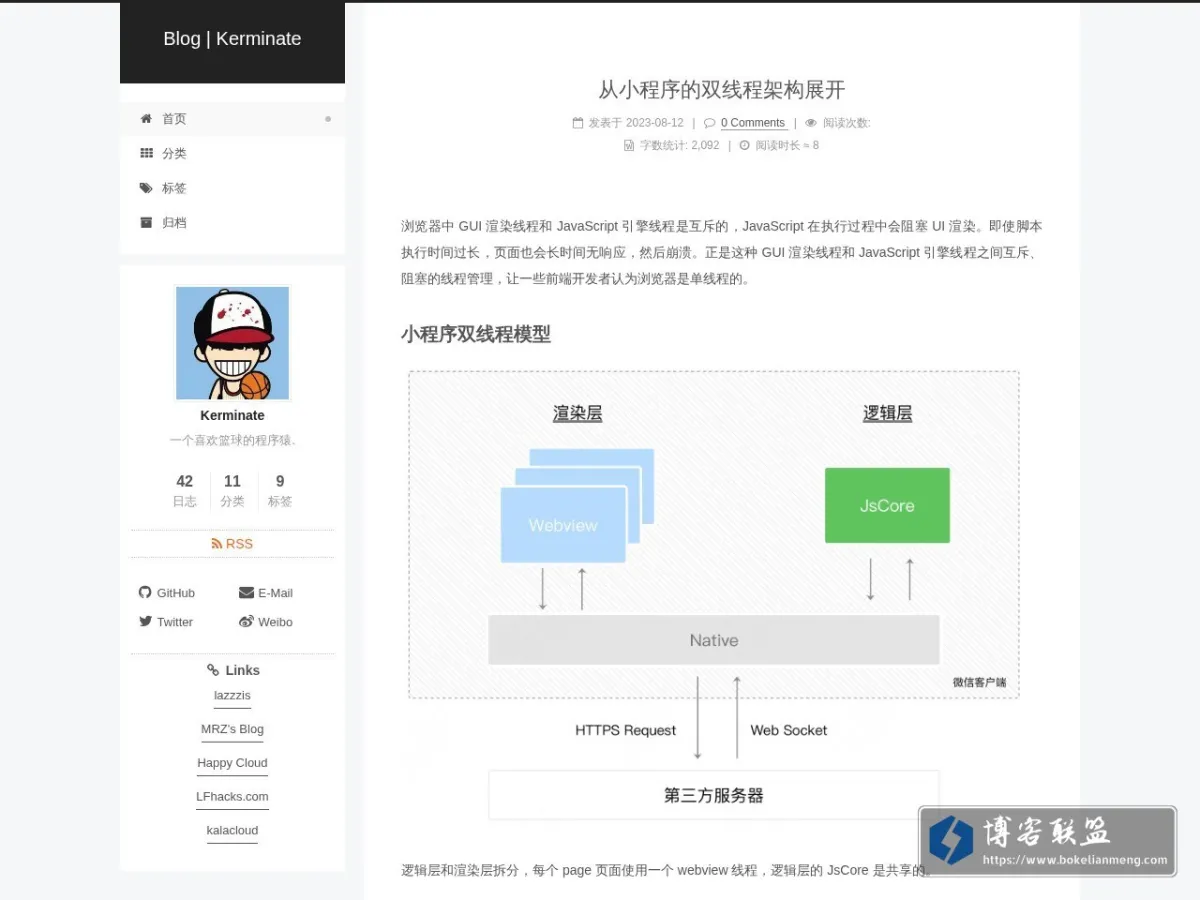Open the lazzzis friend link
The image size is (1200, 900).
pos(232,696)
